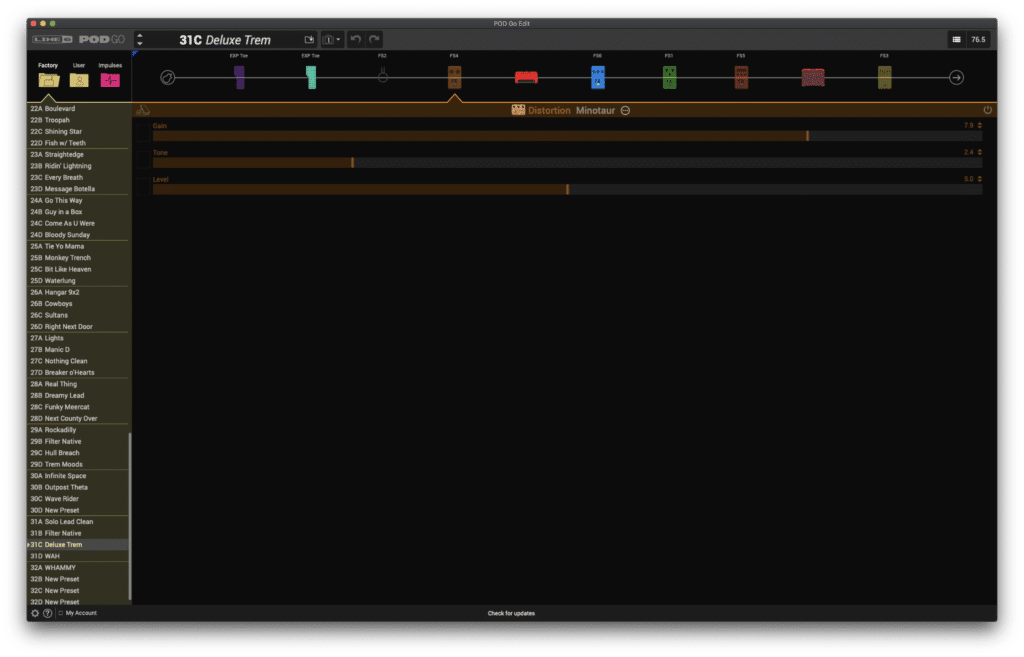Click the redo arrow
This screenshot has width=1024, height=657.
click(374, 40)
